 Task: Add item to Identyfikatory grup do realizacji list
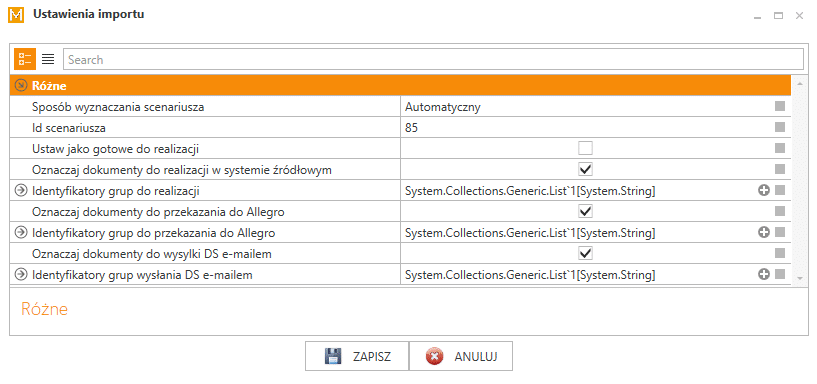[763, 191]
